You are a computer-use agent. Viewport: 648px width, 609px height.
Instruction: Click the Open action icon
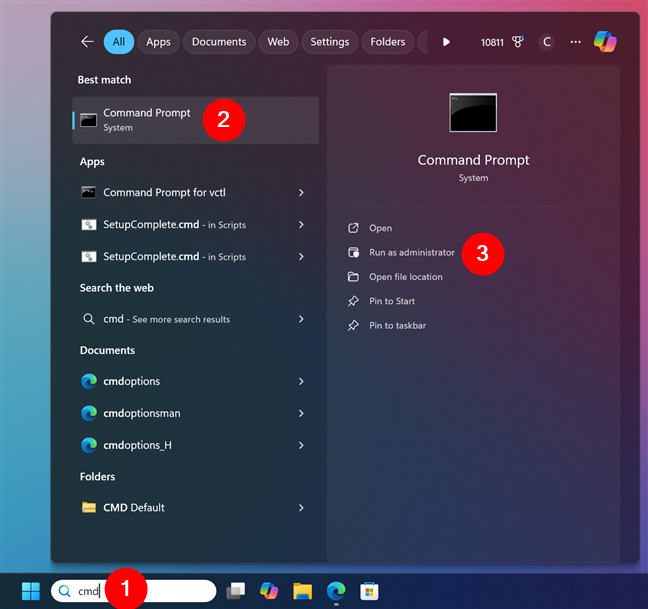point(353,228)
